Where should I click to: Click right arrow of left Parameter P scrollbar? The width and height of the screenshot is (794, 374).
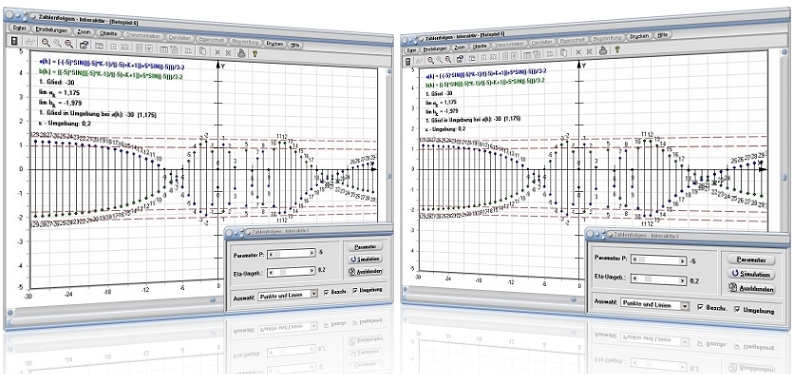(311, 253)
